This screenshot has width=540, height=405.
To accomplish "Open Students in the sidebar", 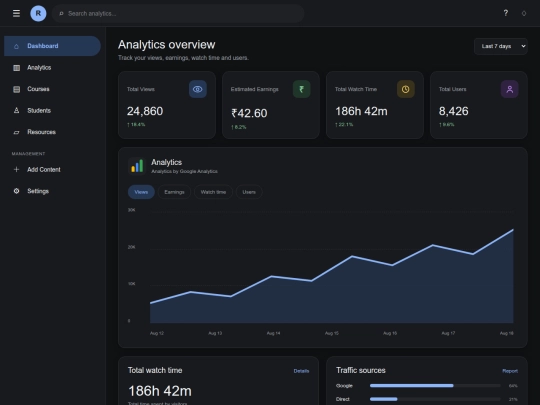I will pos(52,111).
